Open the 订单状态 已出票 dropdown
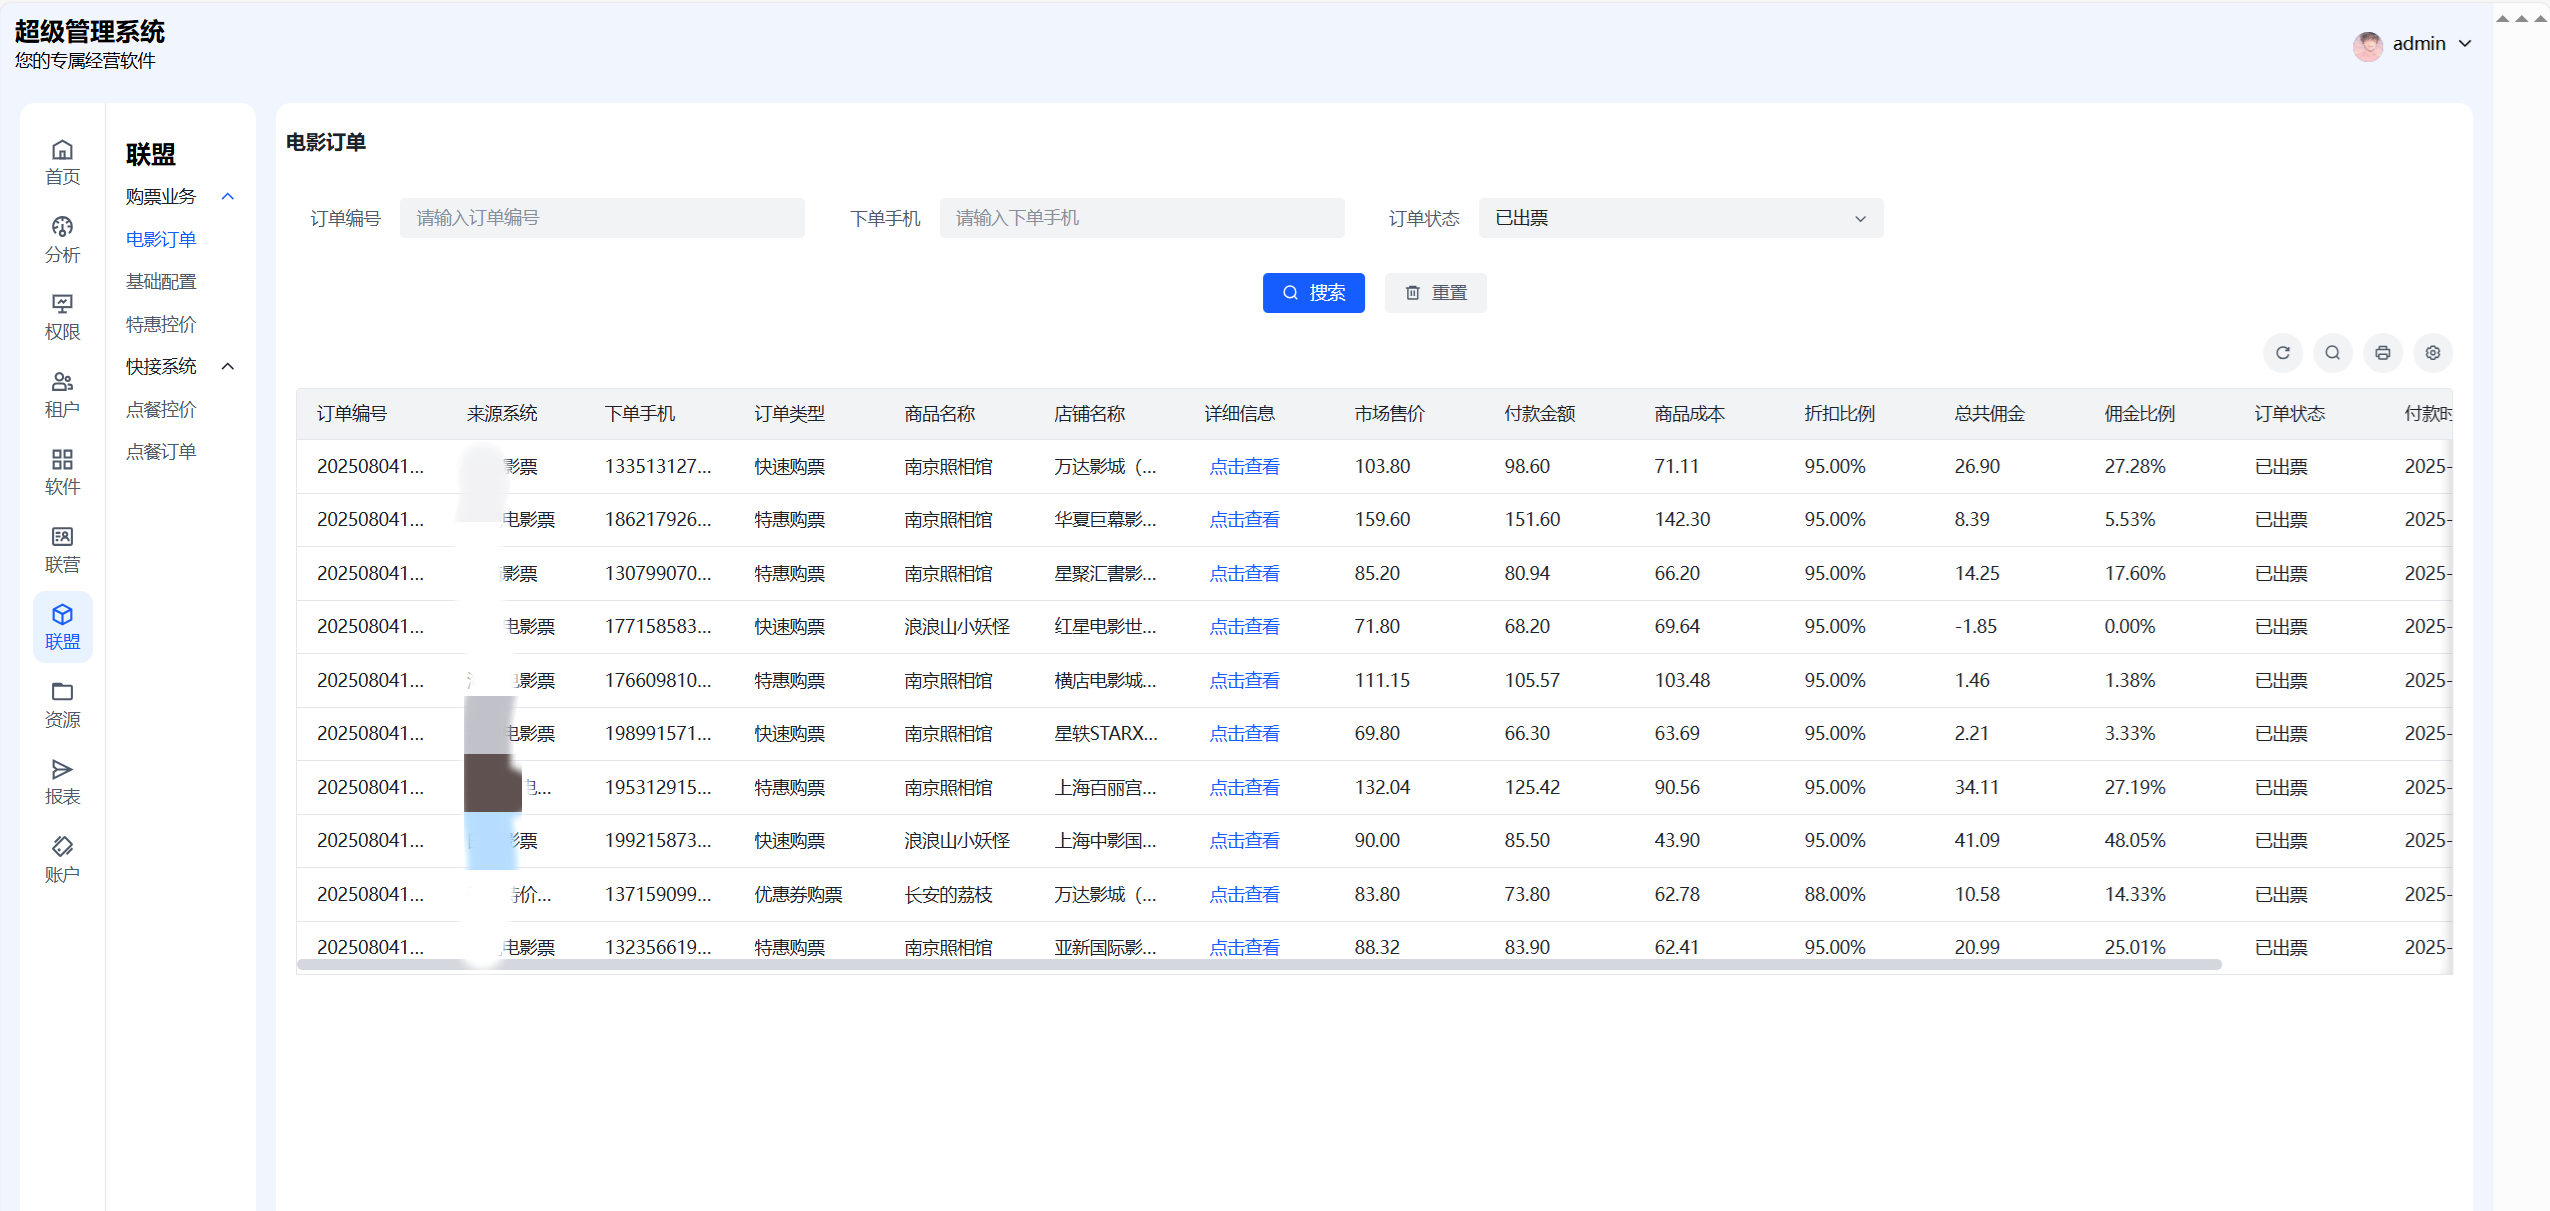The height and width of the screenshot is (1211, 2550). [x=1681, y=218]
